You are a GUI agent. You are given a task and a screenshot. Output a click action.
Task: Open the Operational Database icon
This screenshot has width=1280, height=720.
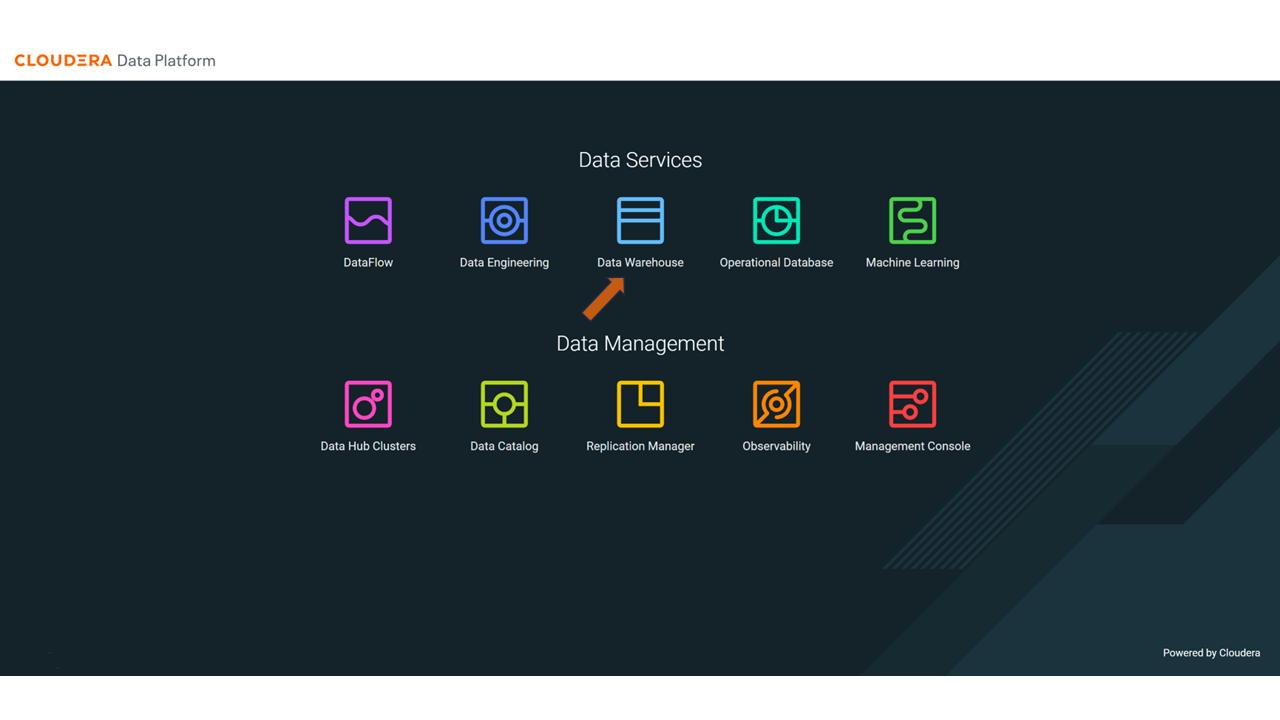click(776, 220)
